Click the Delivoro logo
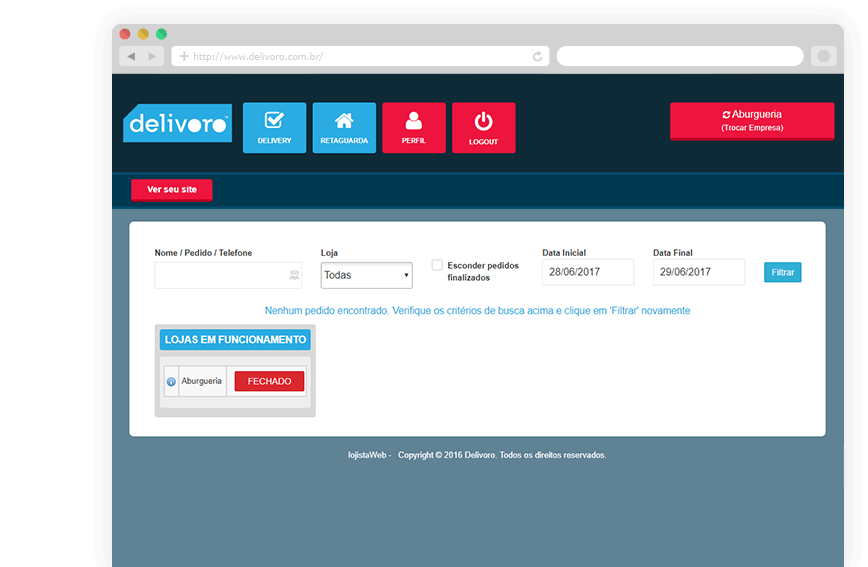The image size is (868, 567). 178,123
